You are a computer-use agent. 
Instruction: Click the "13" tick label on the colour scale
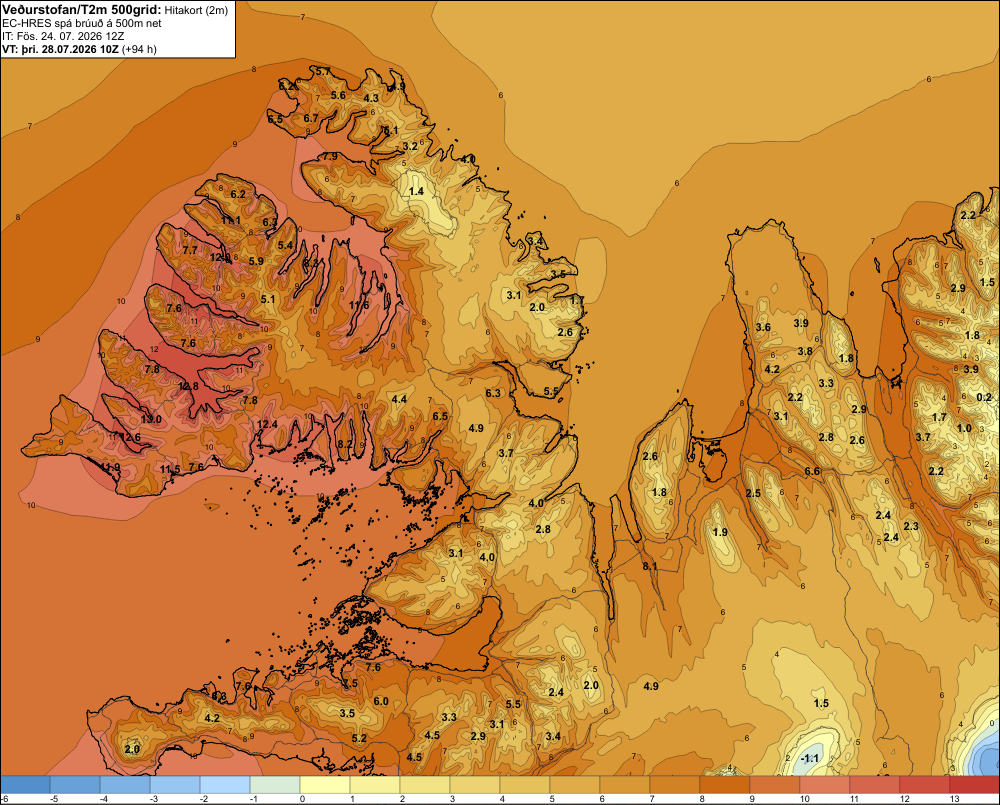pyautogui.click(x=955, y=799)
